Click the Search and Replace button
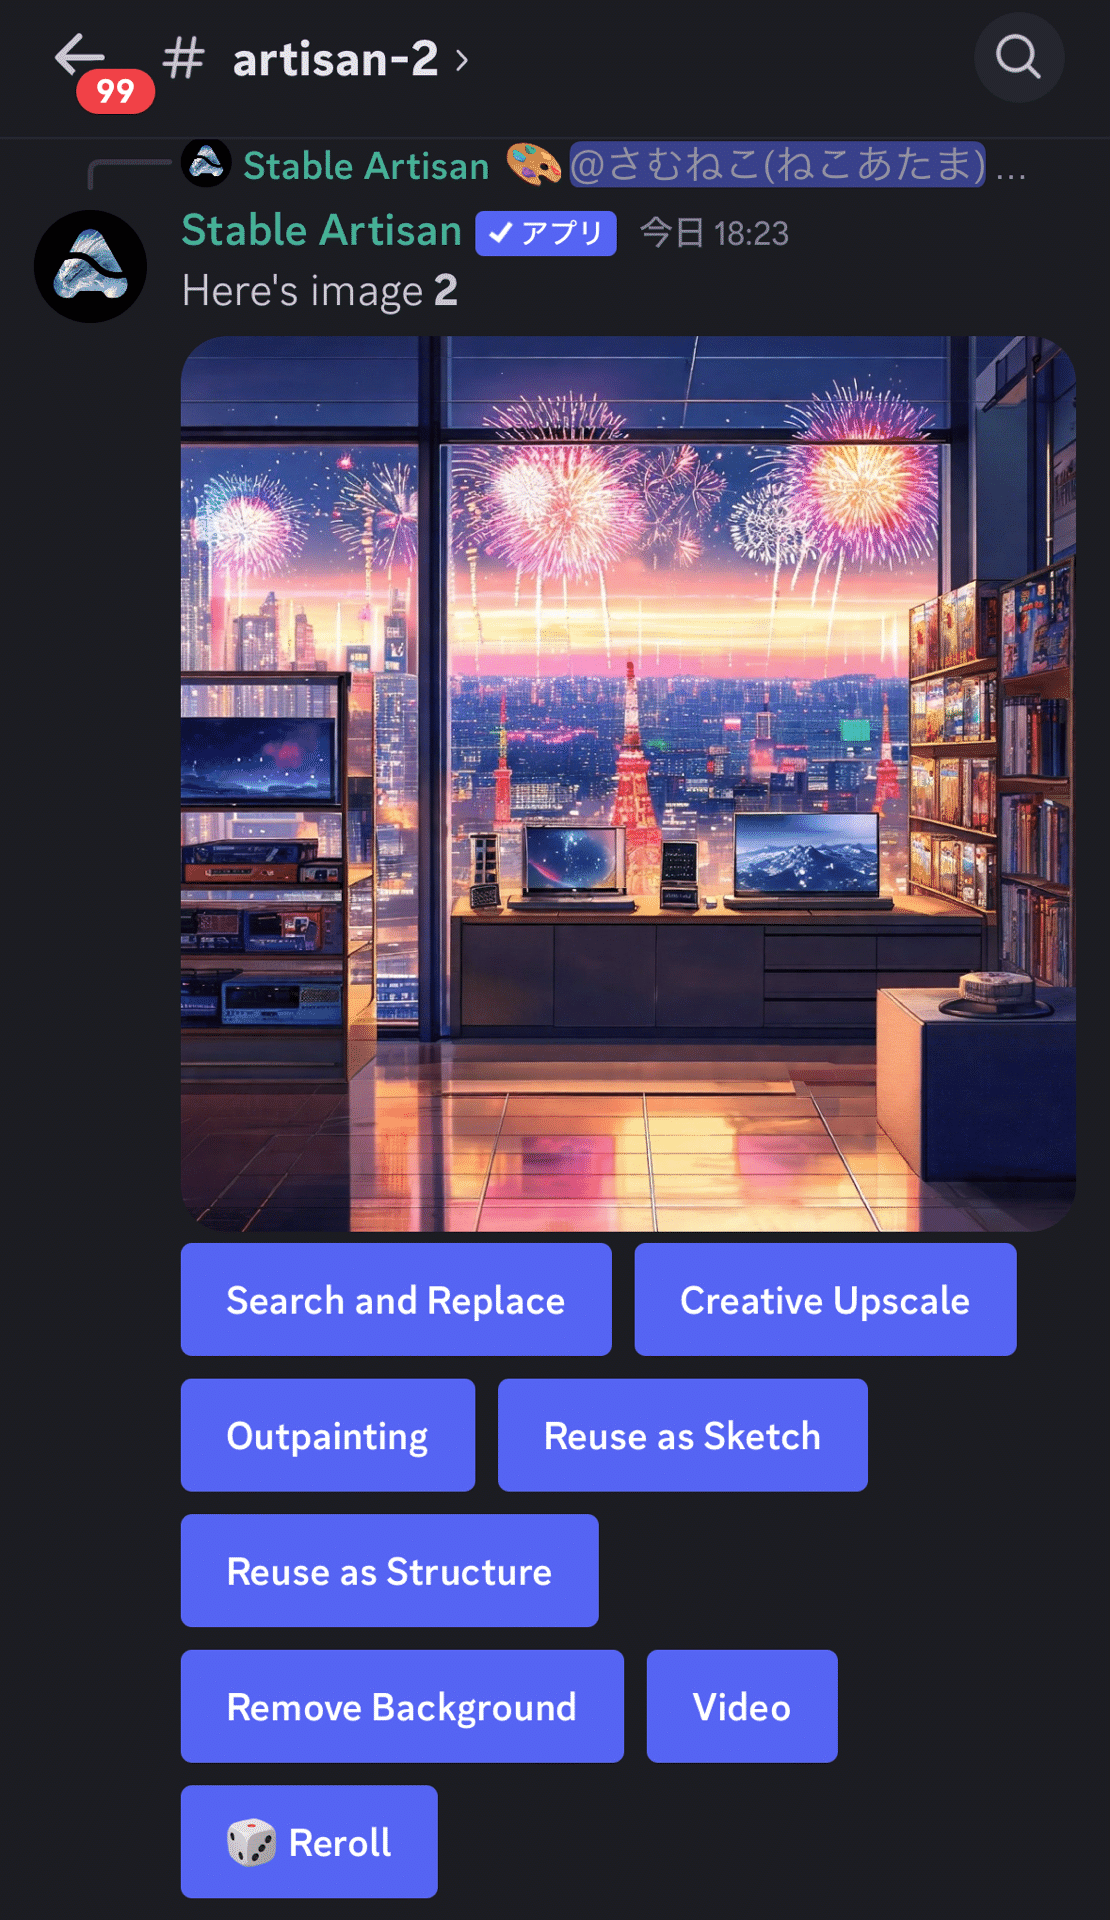1110x1920 pixels. point(396,1300)
